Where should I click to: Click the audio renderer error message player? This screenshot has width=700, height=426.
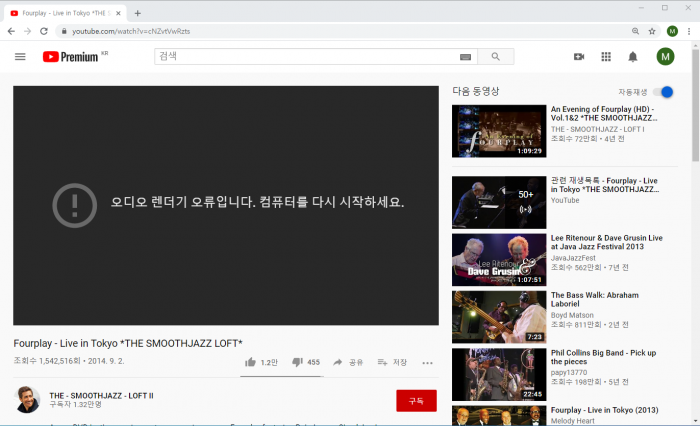[226, 205]
